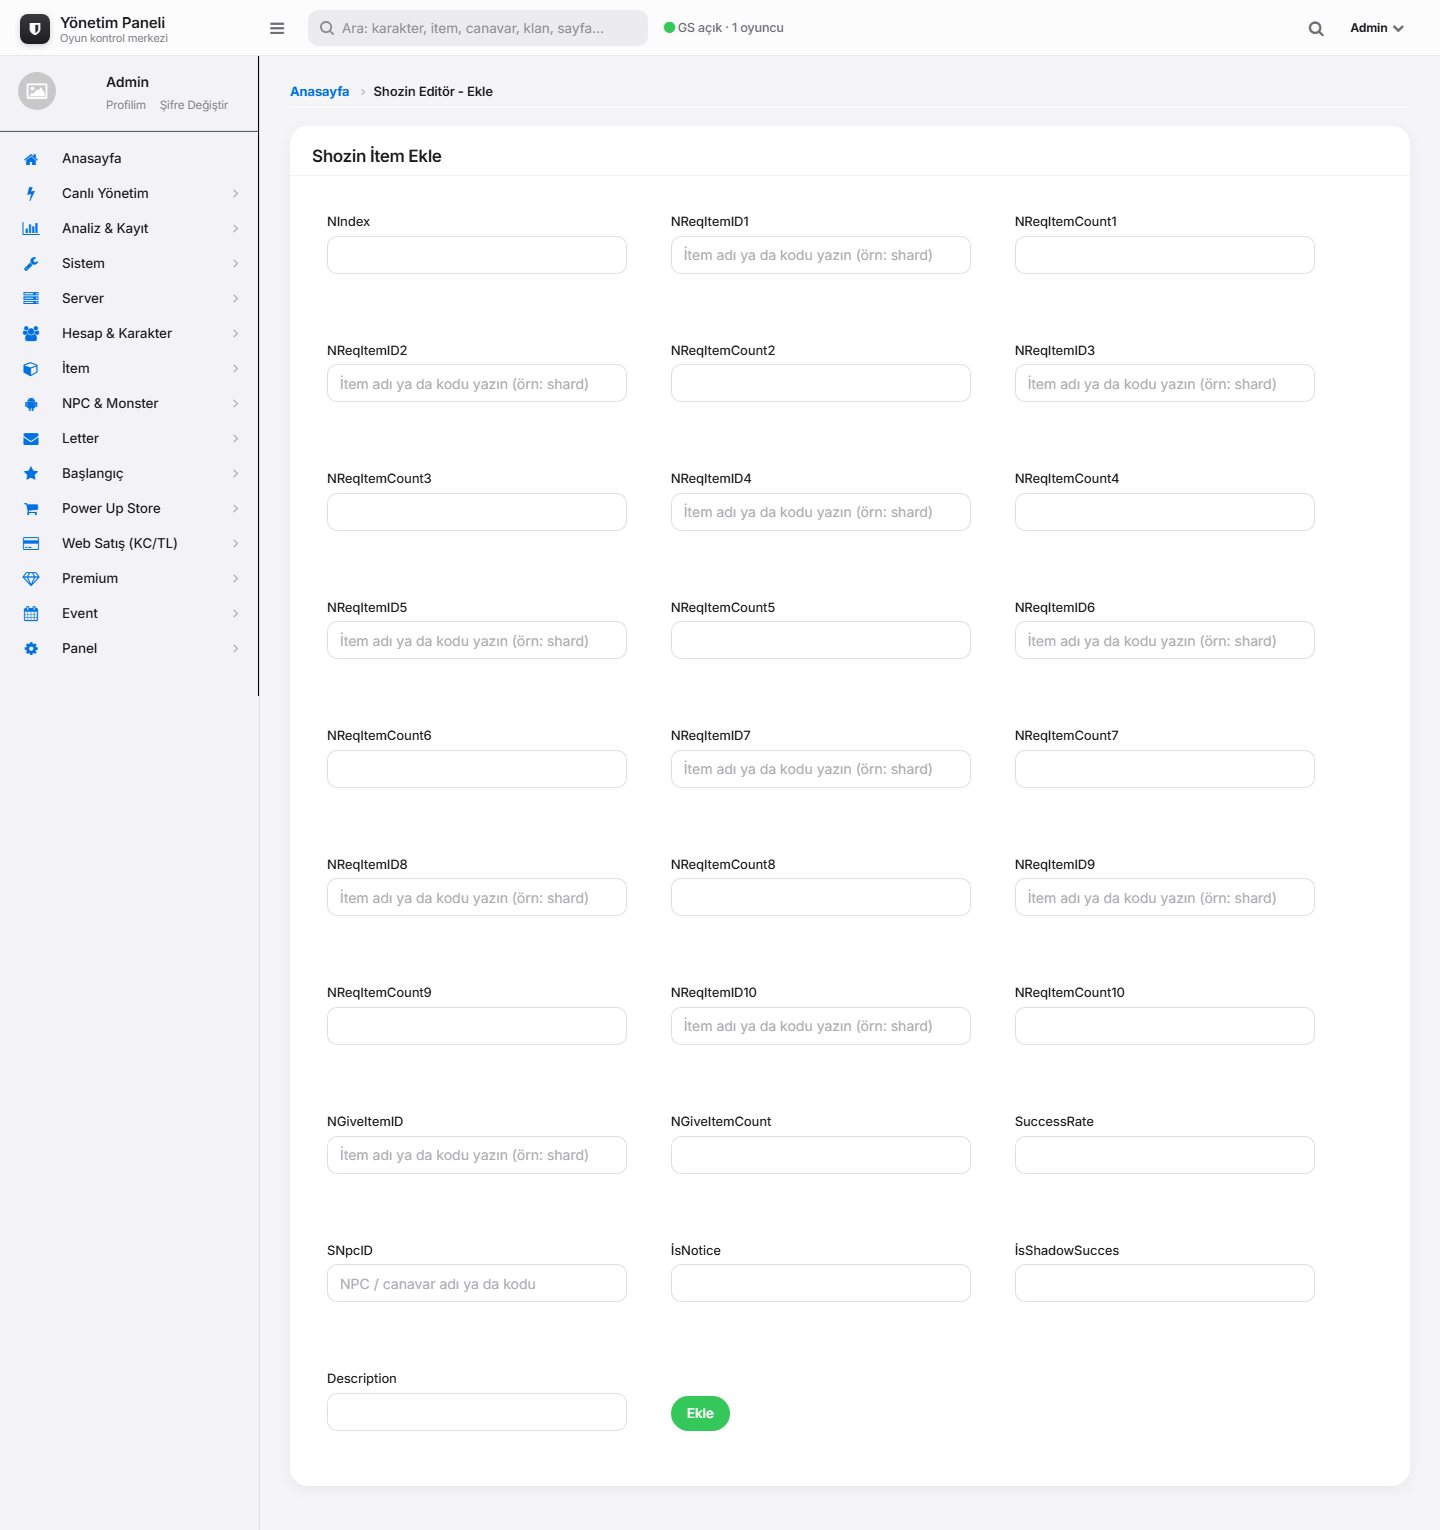
Task: Open the NPC & Monster menu item
Action: pos(129,403)
